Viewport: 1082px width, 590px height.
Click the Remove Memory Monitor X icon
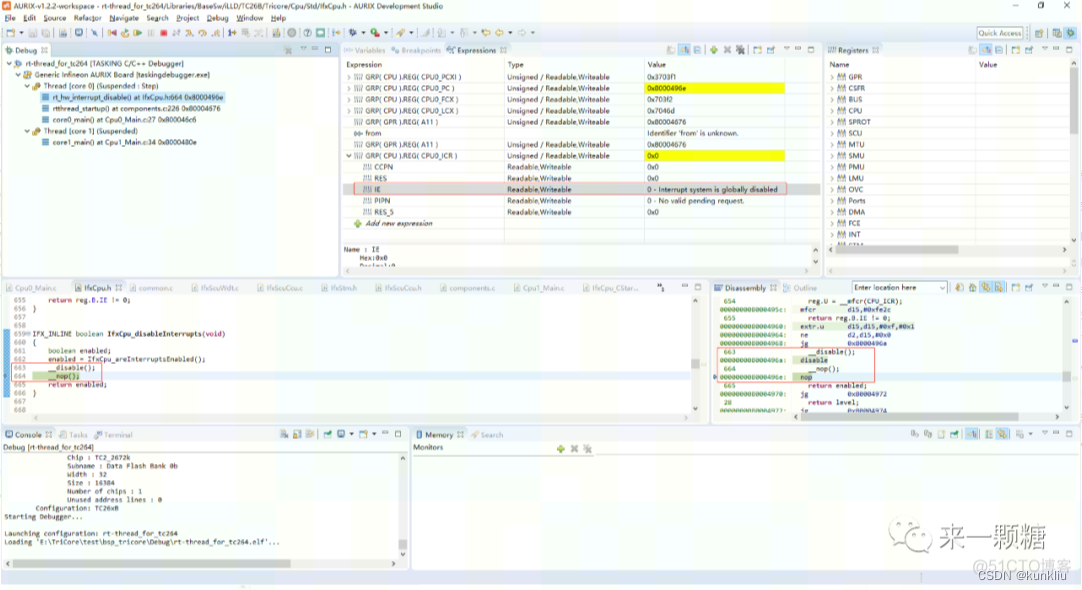[x=574, y=449]
